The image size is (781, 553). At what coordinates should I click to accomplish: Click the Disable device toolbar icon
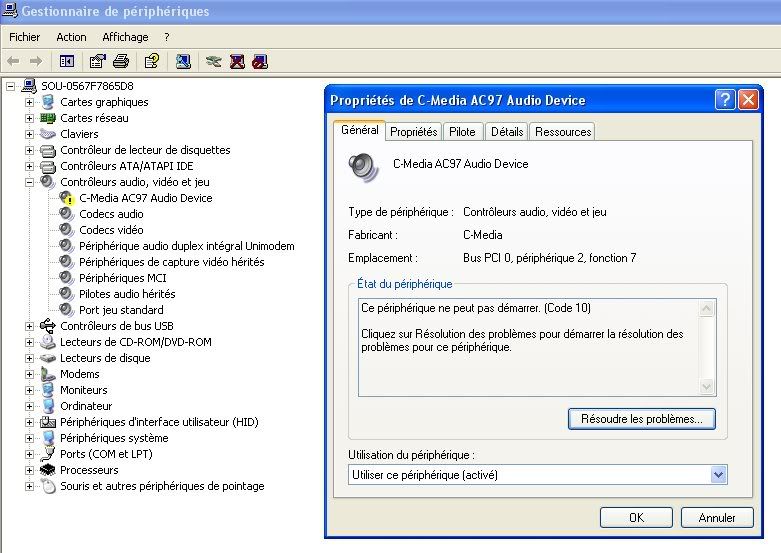tap(260, 61)
